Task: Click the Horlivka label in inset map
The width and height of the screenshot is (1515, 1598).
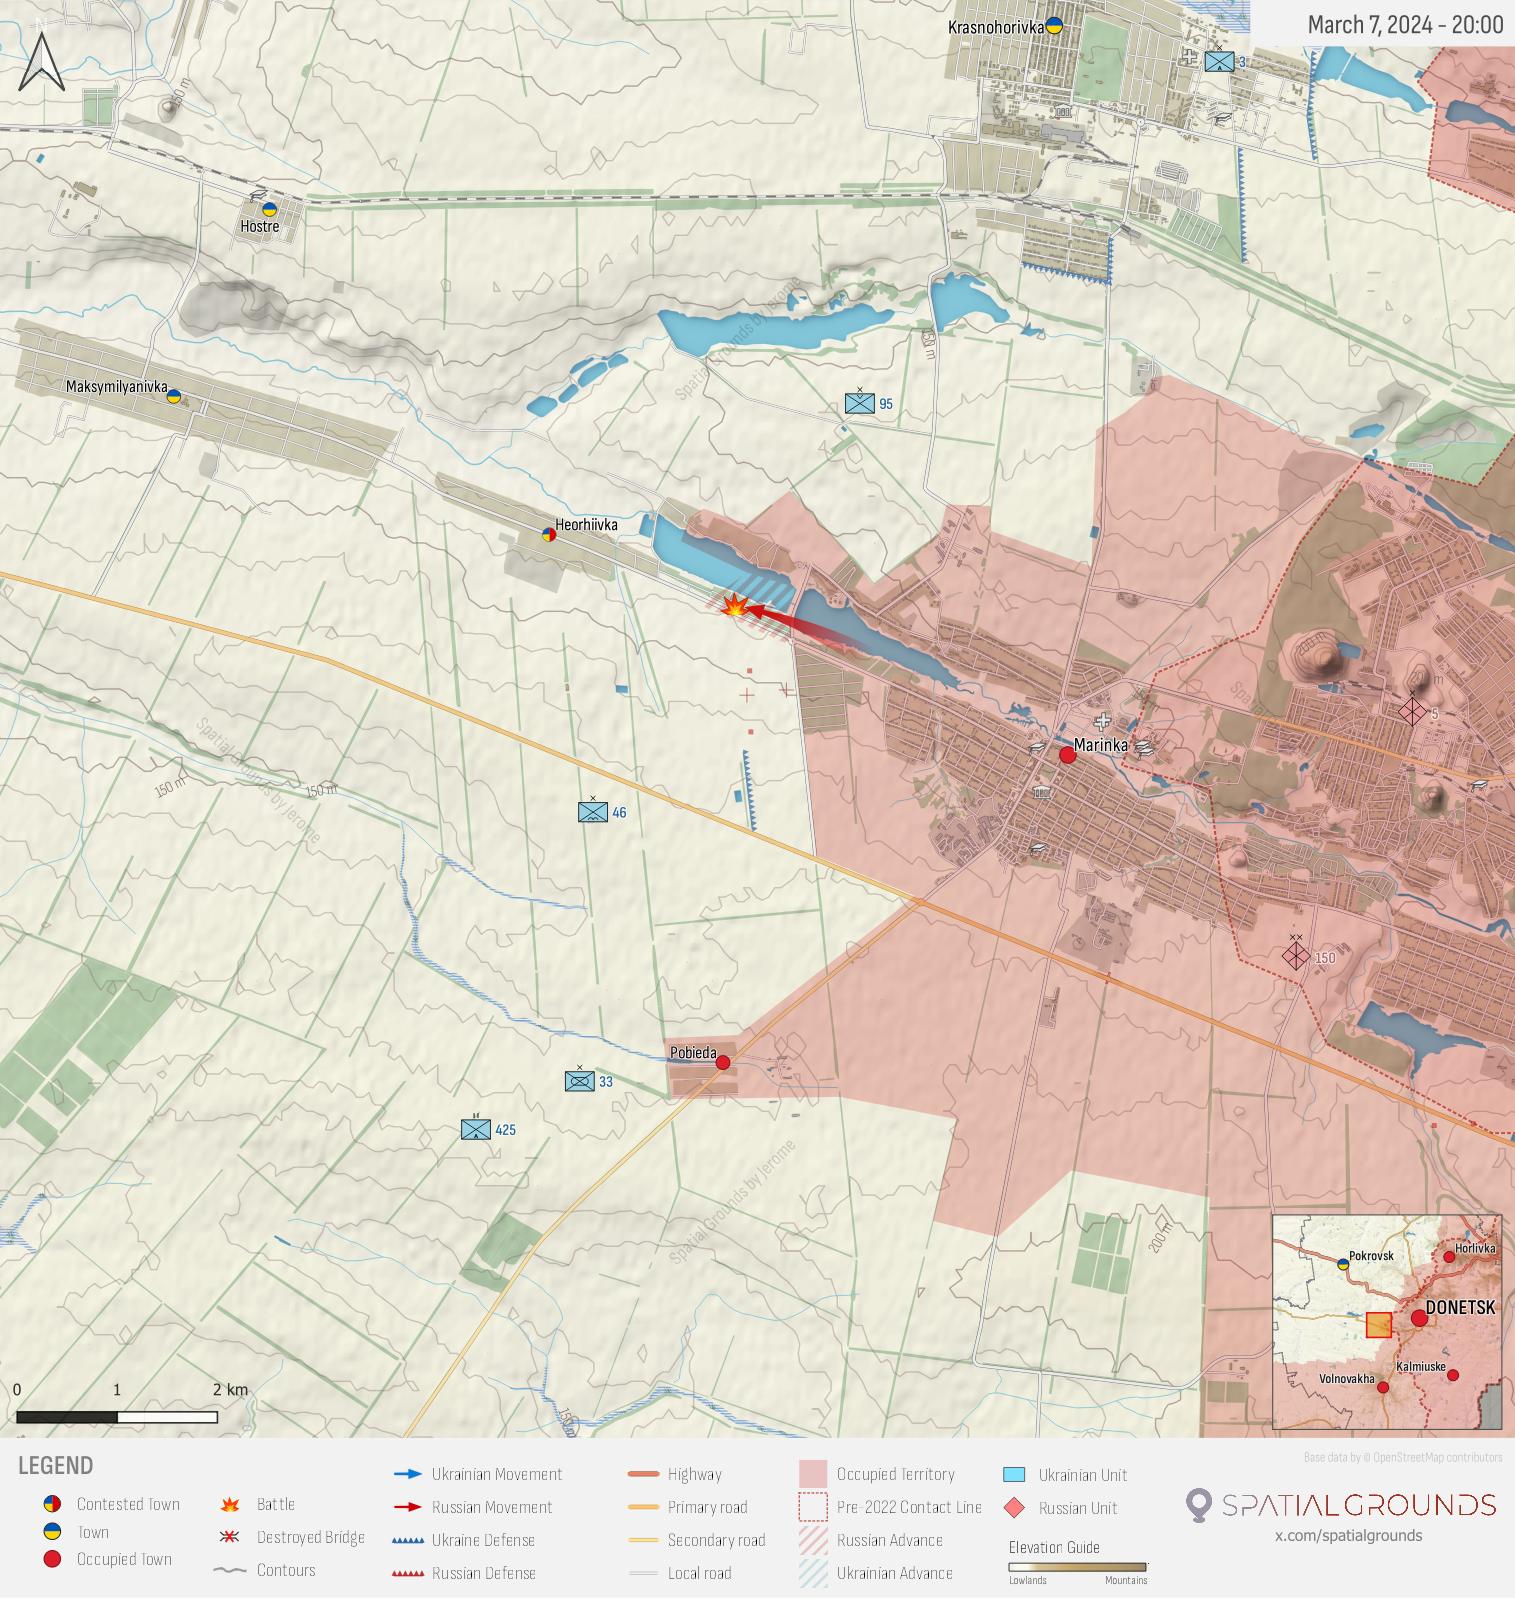Action: [x=1475, y=1248]
